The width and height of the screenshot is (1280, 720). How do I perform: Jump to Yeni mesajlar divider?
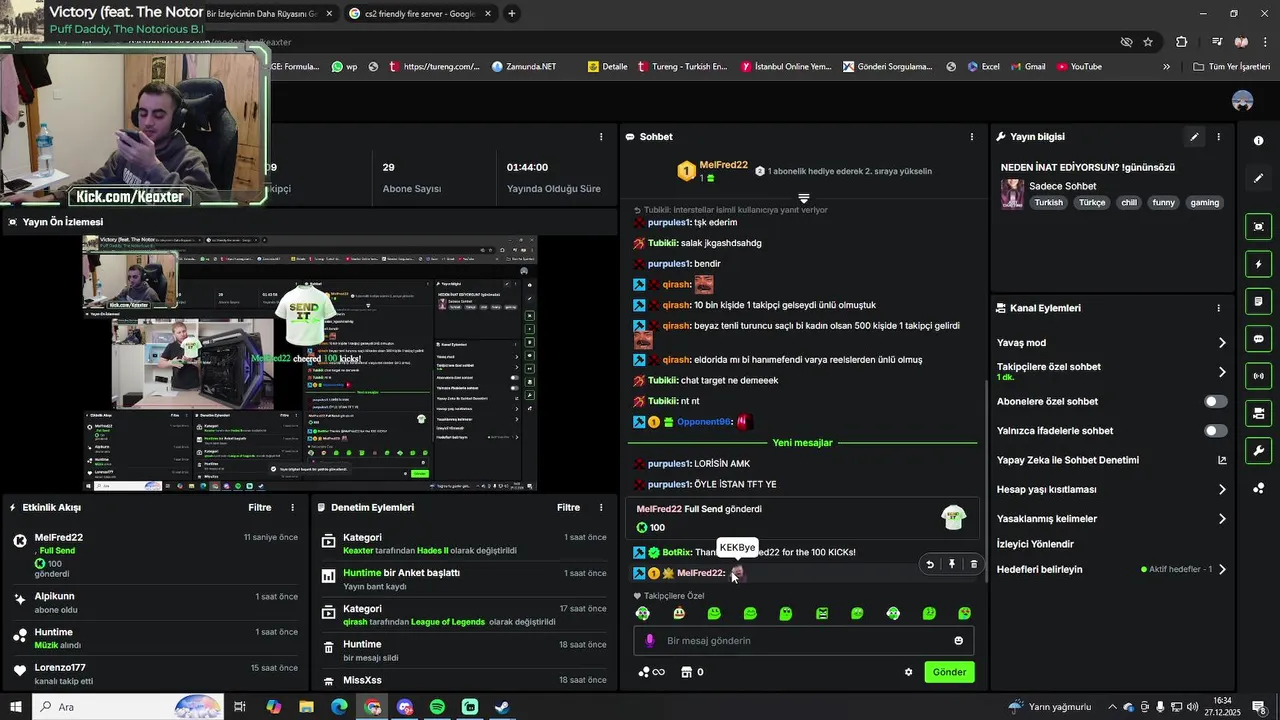802,443
